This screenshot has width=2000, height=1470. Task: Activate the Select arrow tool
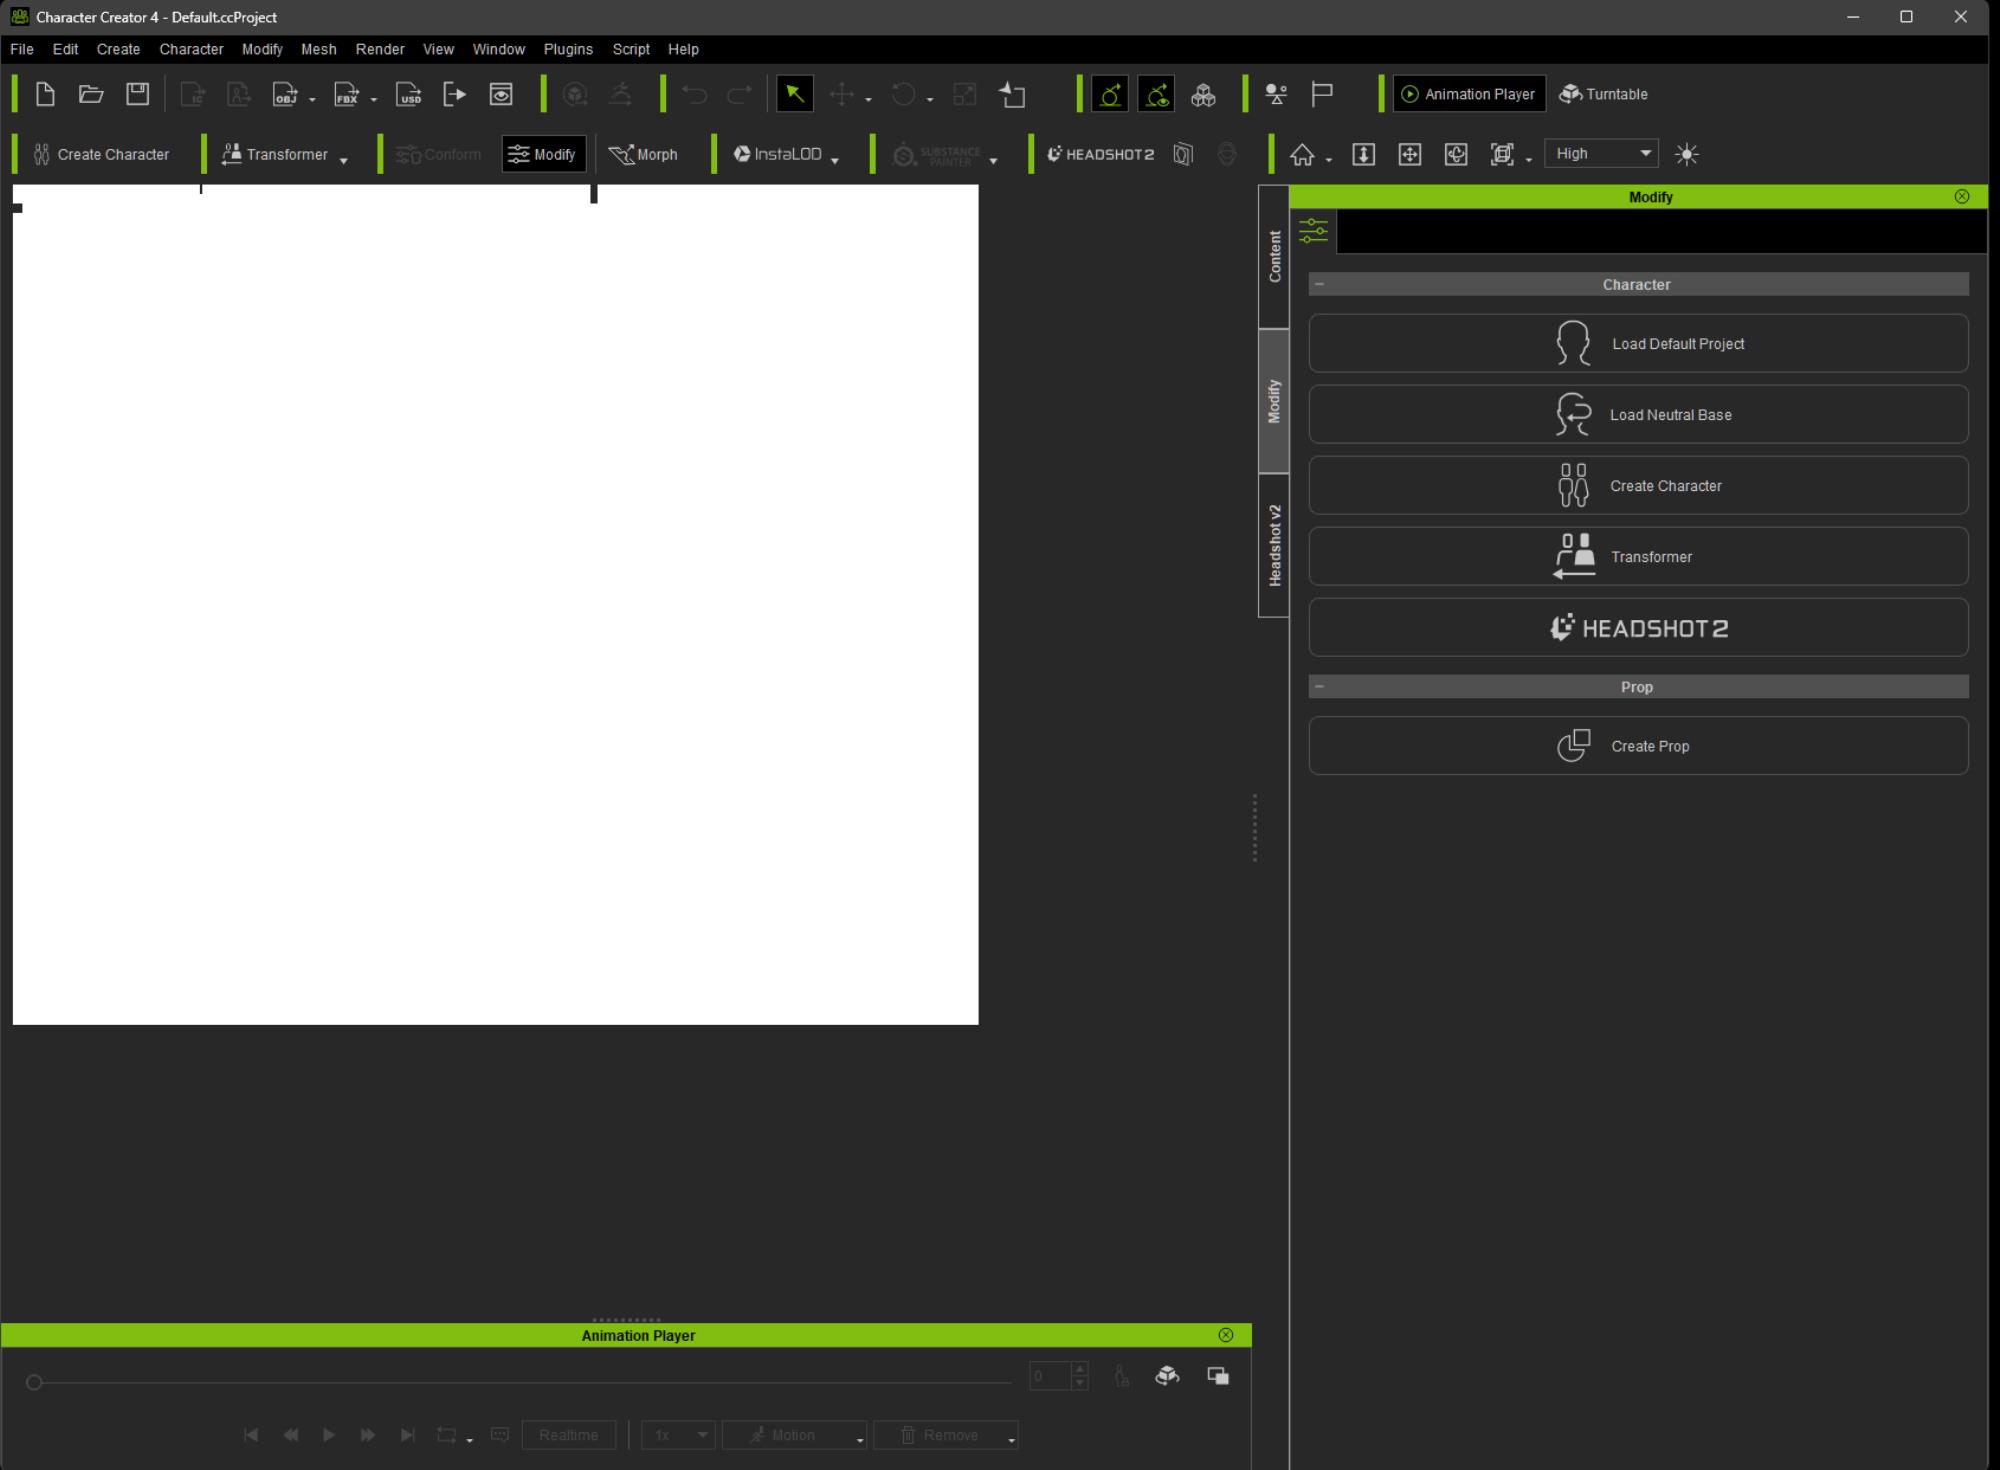click(x=795, y=94)
